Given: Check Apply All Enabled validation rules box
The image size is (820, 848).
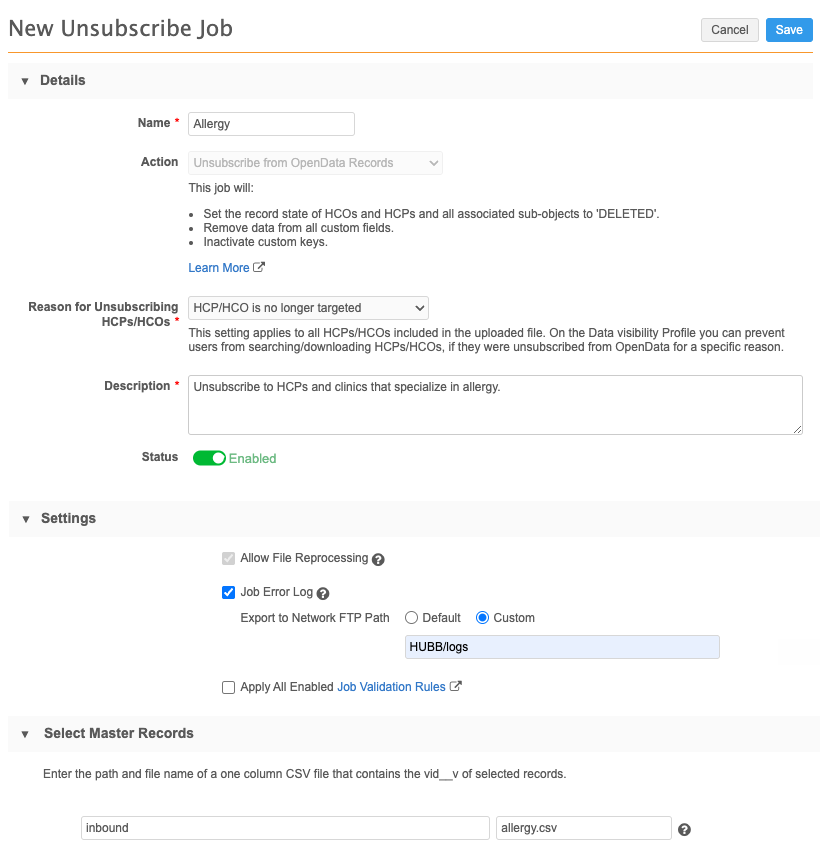Looking at the screenshot, I should (228, 687).
